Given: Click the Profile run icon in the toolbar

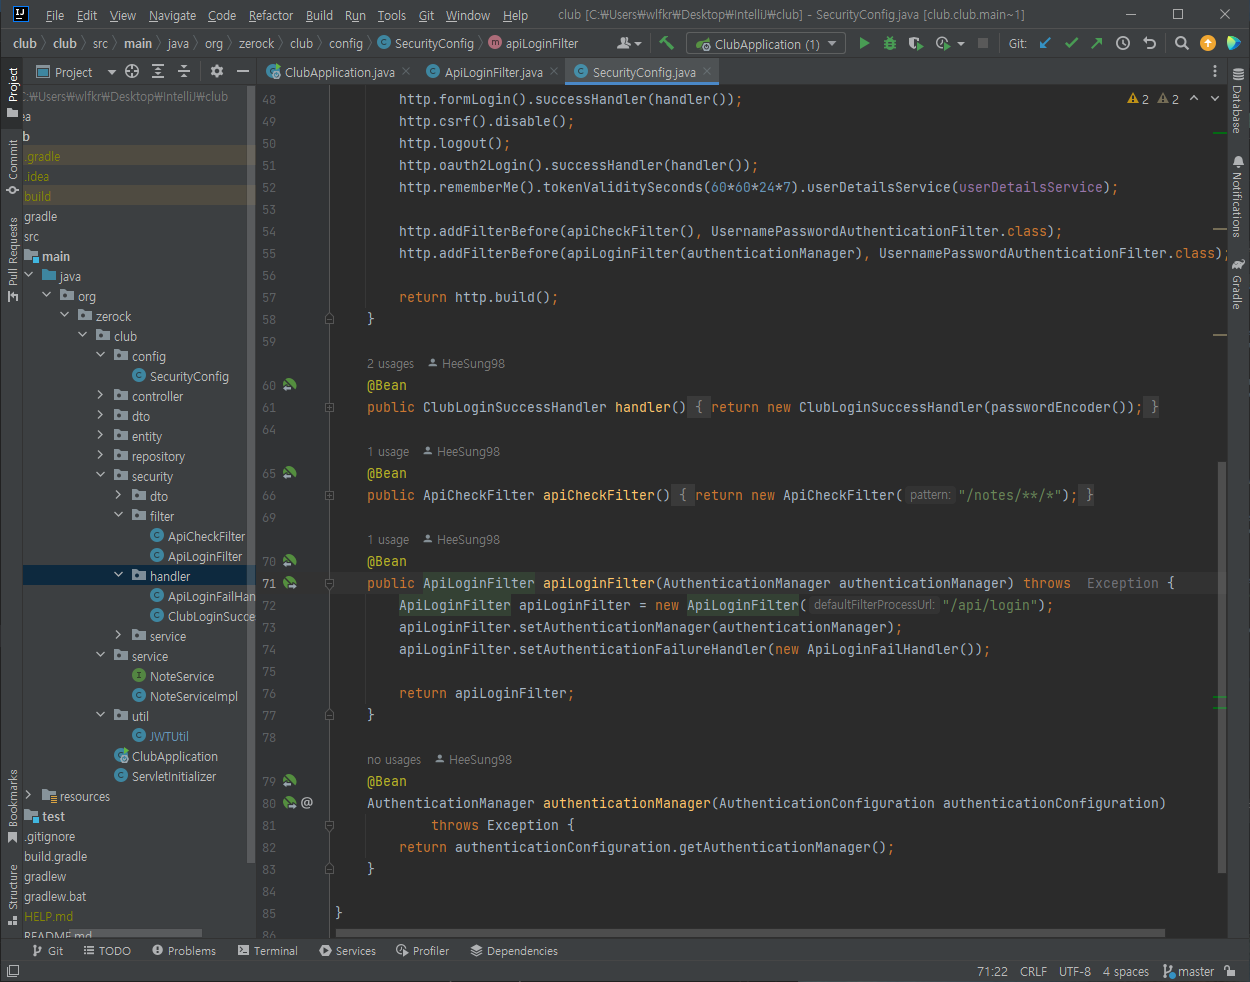Looking at the screenshot, I should coord(942,43).
